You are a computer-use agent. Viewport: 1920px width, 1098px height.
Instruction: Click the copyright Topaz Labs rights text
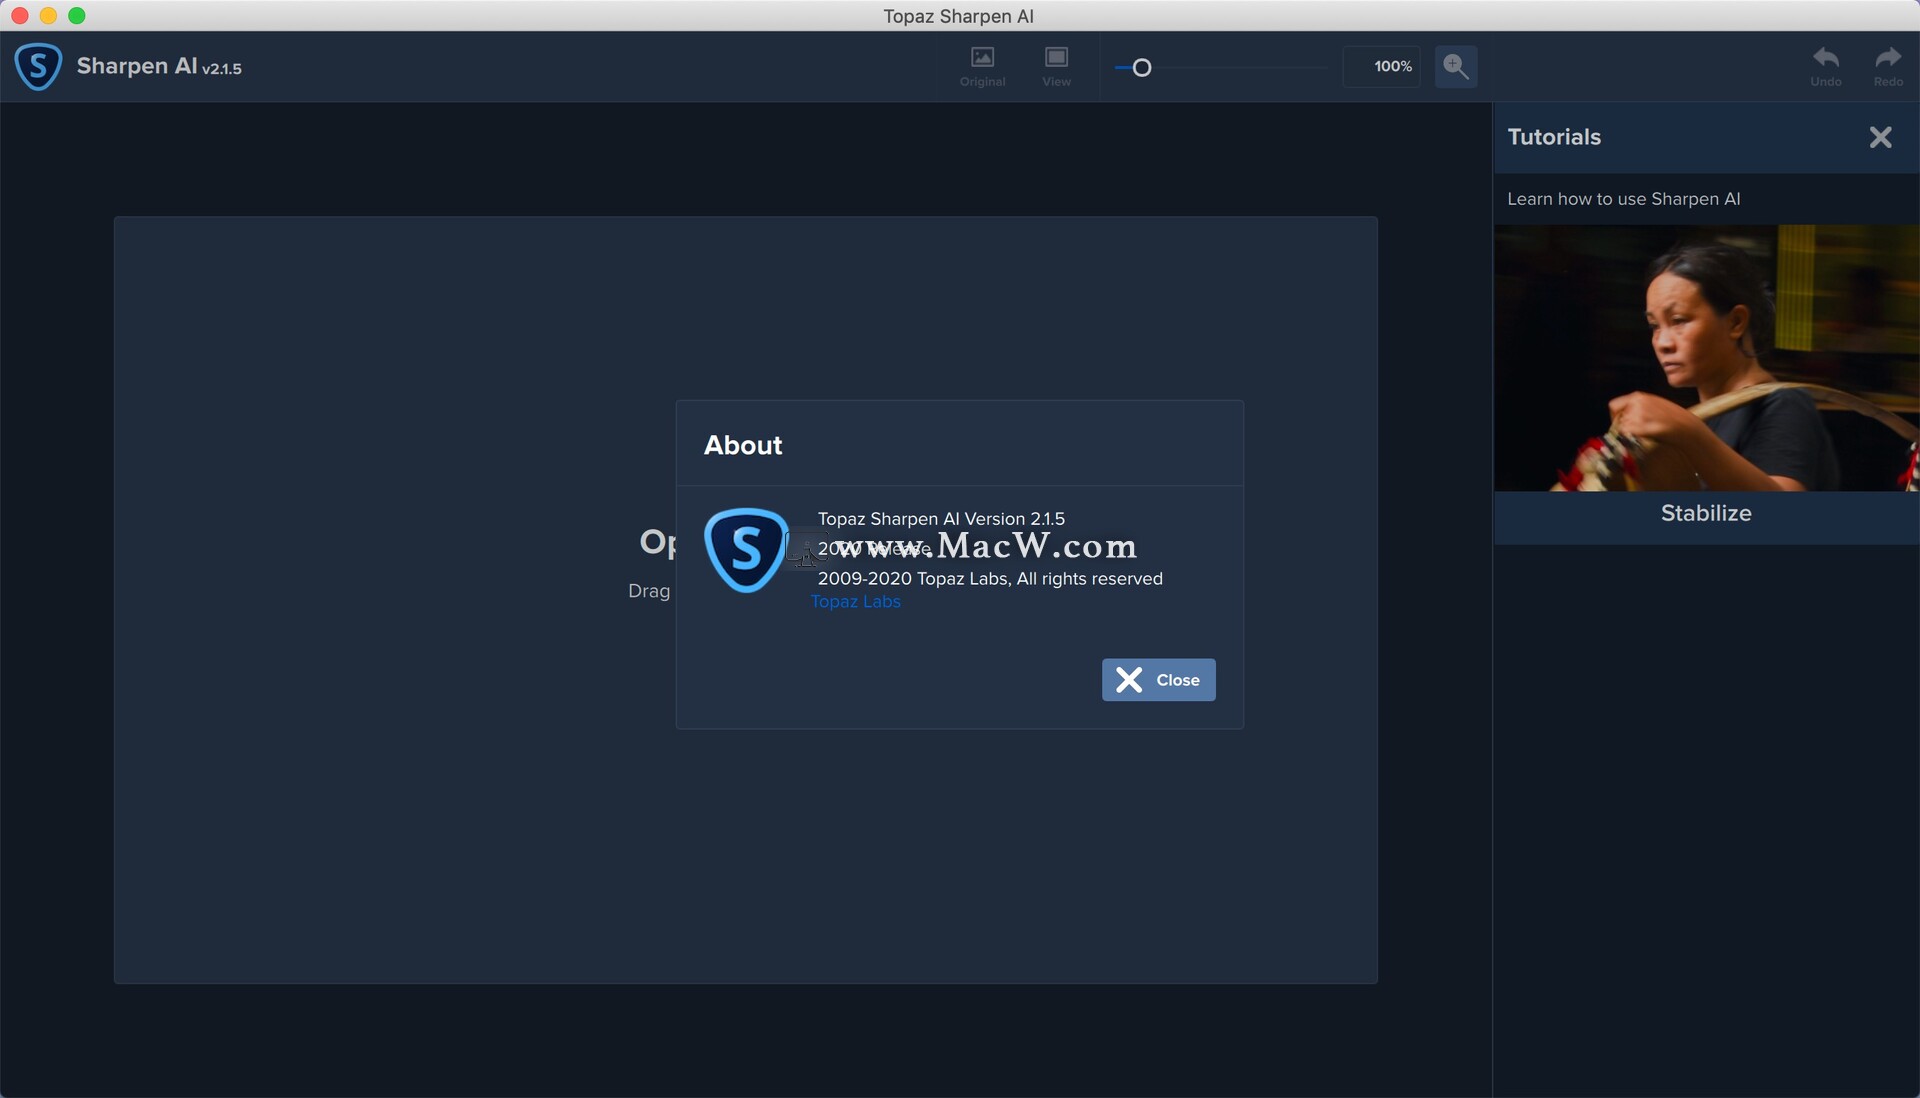[x=990, y=579]
